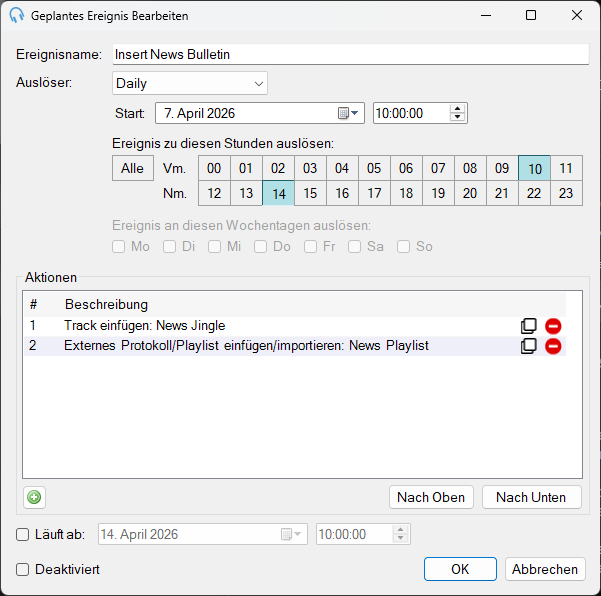Screen dimensions: 601x596
Task: Select the Track einfügen: News Jingle row
Action: 295,326
